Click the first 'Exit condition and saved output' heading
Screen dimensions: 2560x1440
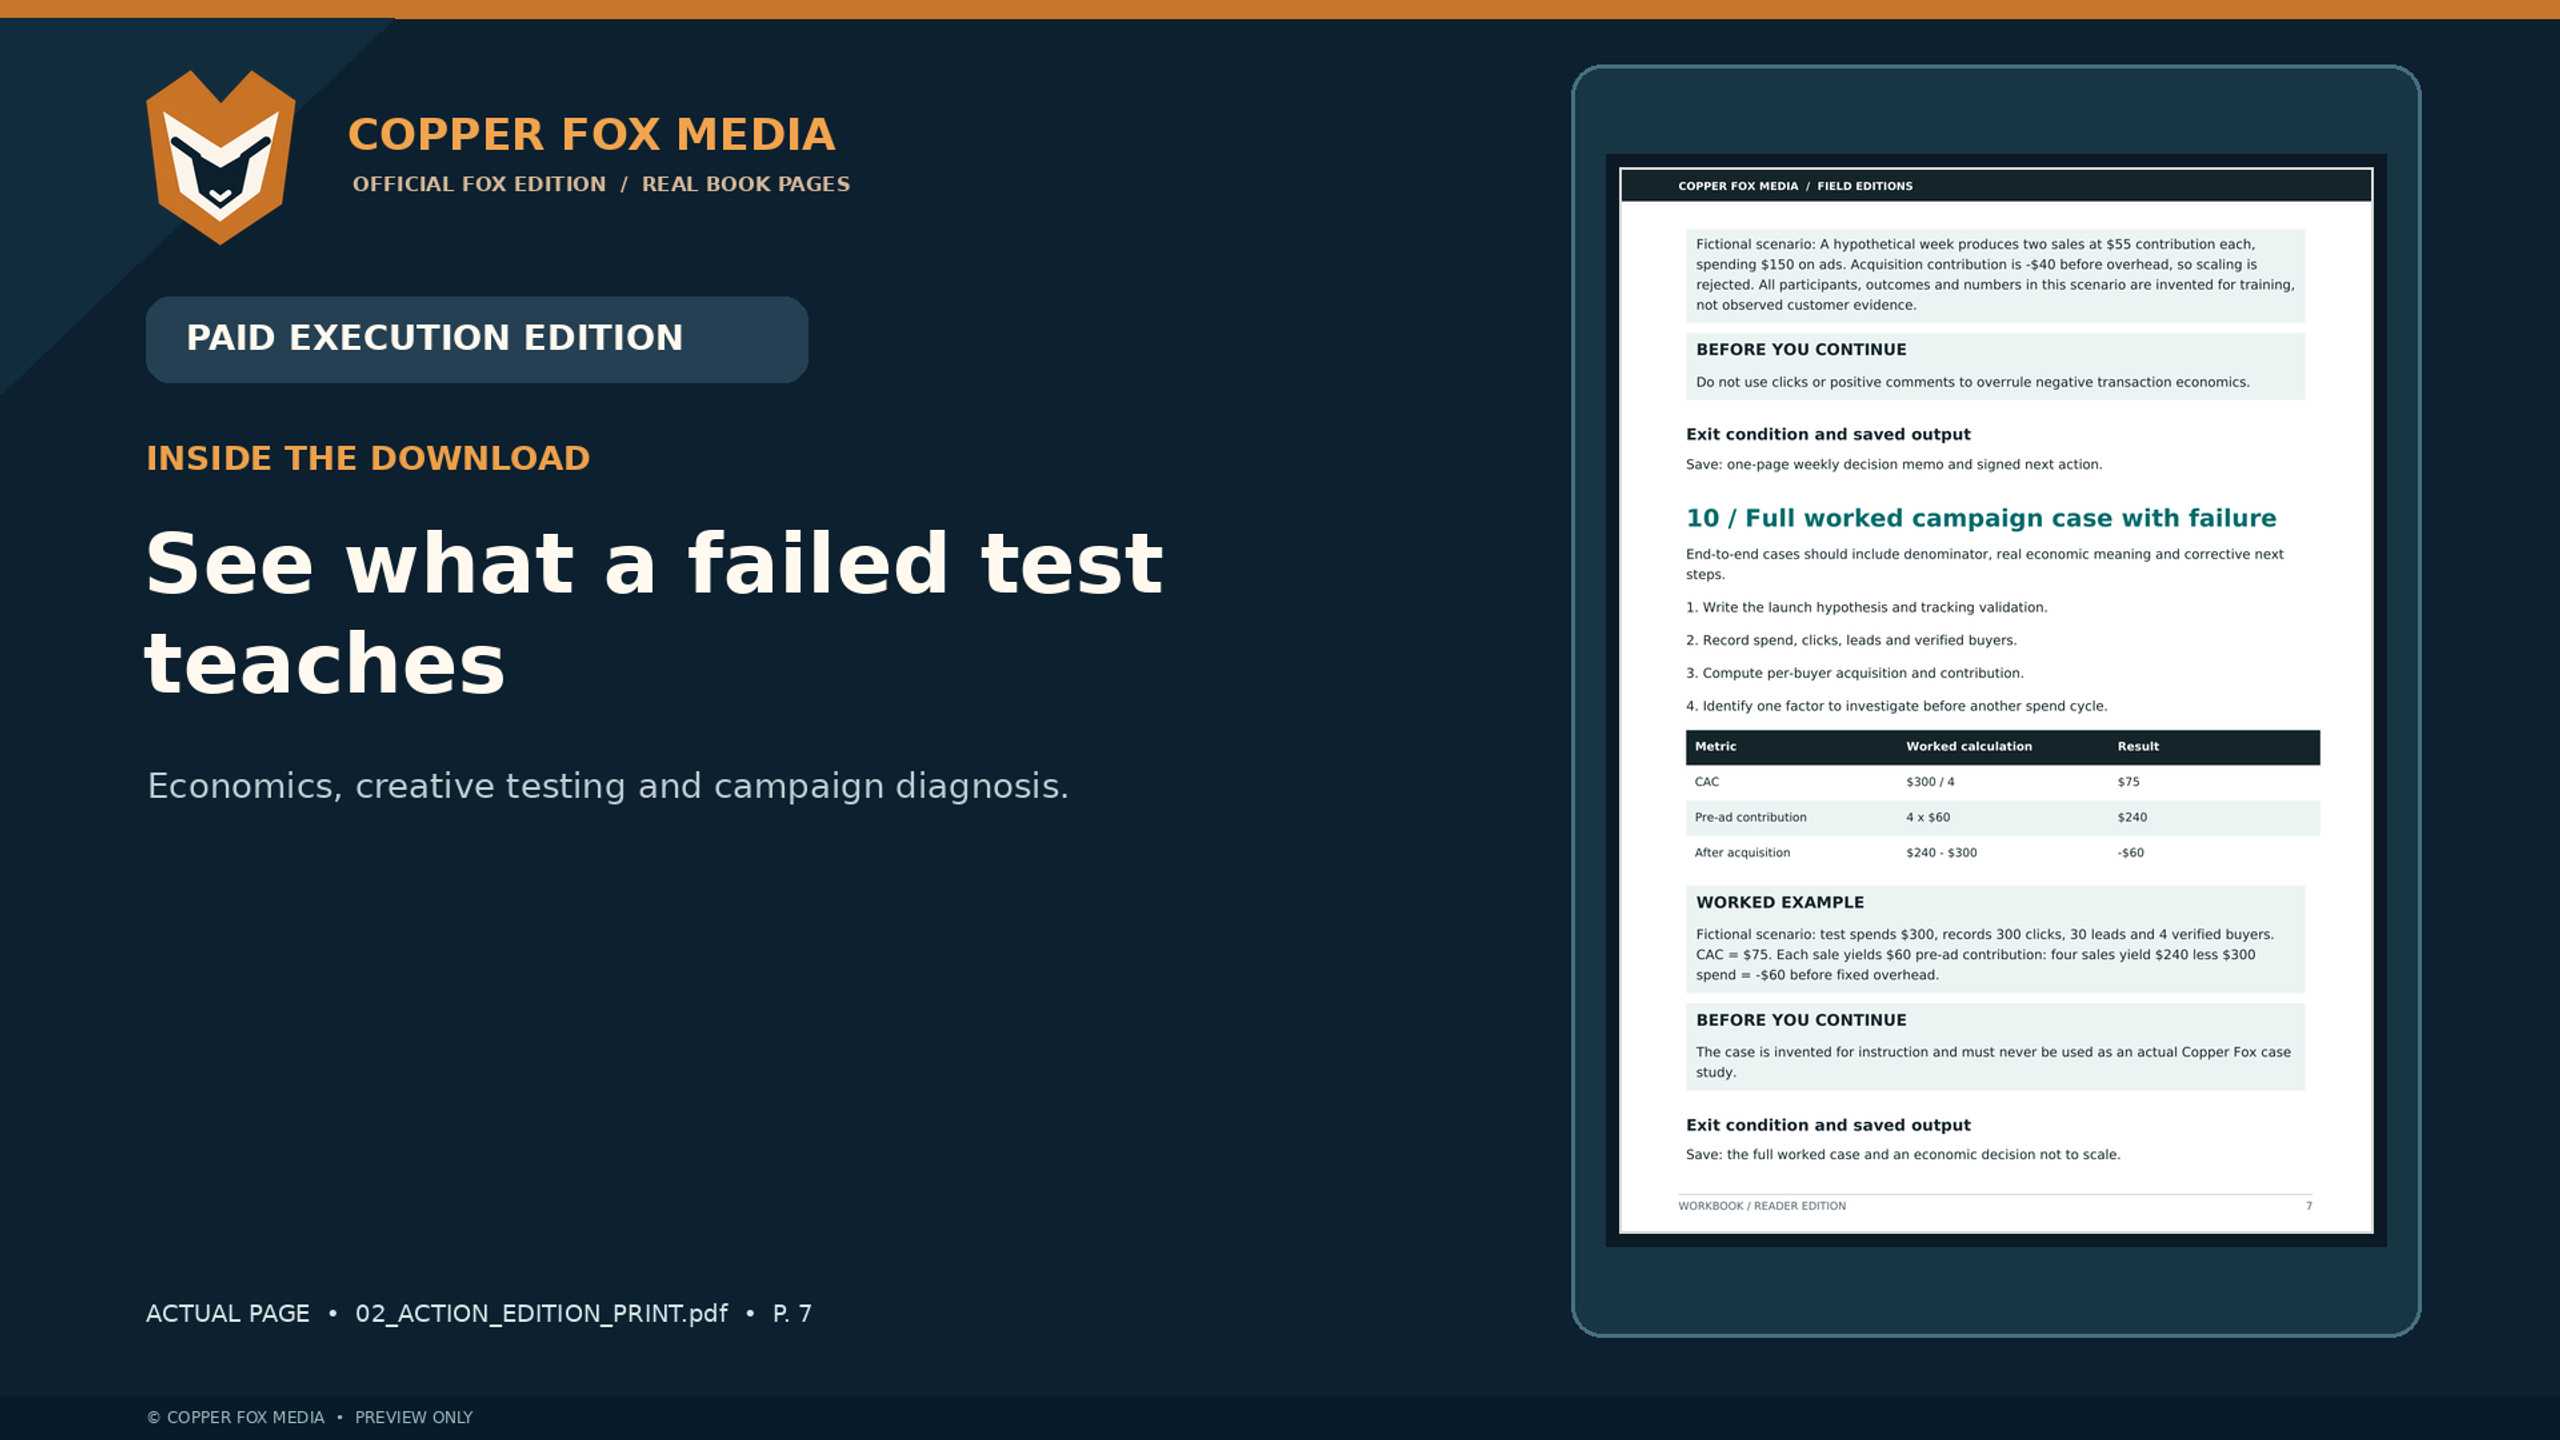pyautogui.click(x=1828, y=434)
